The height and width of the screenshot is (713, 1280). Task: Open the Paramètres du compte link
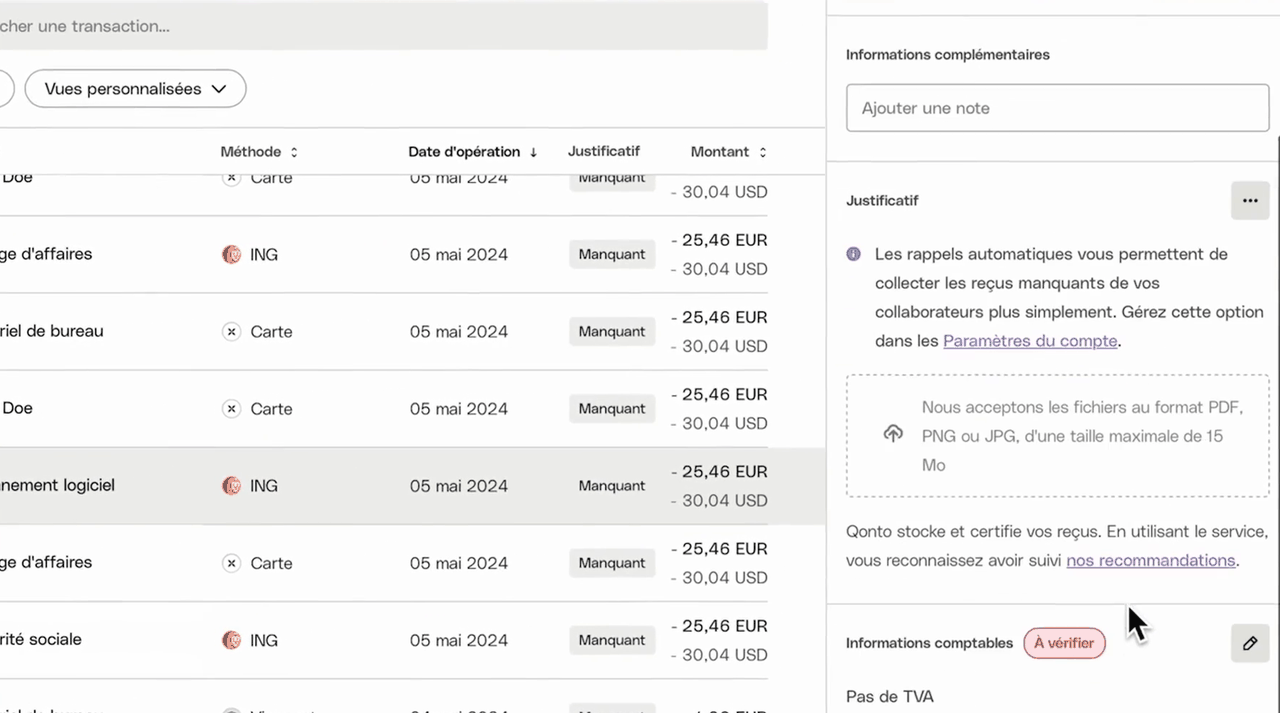tap(1030, 341)
